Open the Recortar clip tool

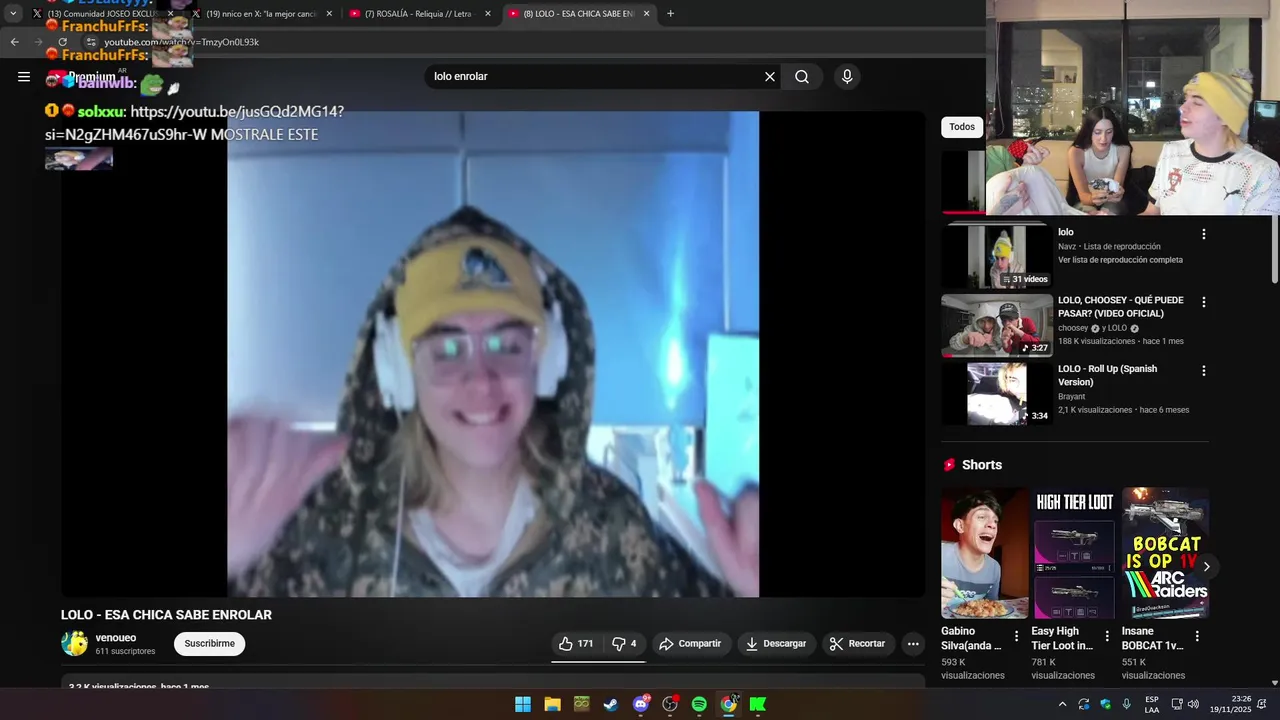point(858,644)
